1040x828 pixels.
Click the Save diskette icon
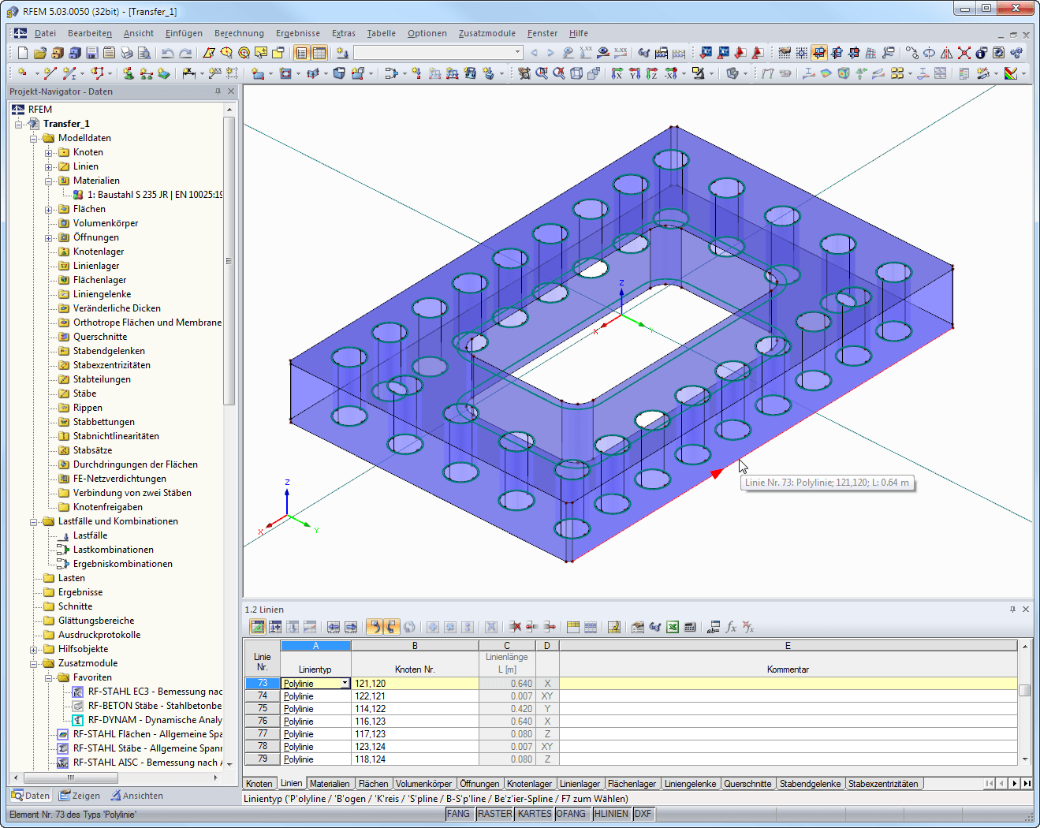[92, 52]
